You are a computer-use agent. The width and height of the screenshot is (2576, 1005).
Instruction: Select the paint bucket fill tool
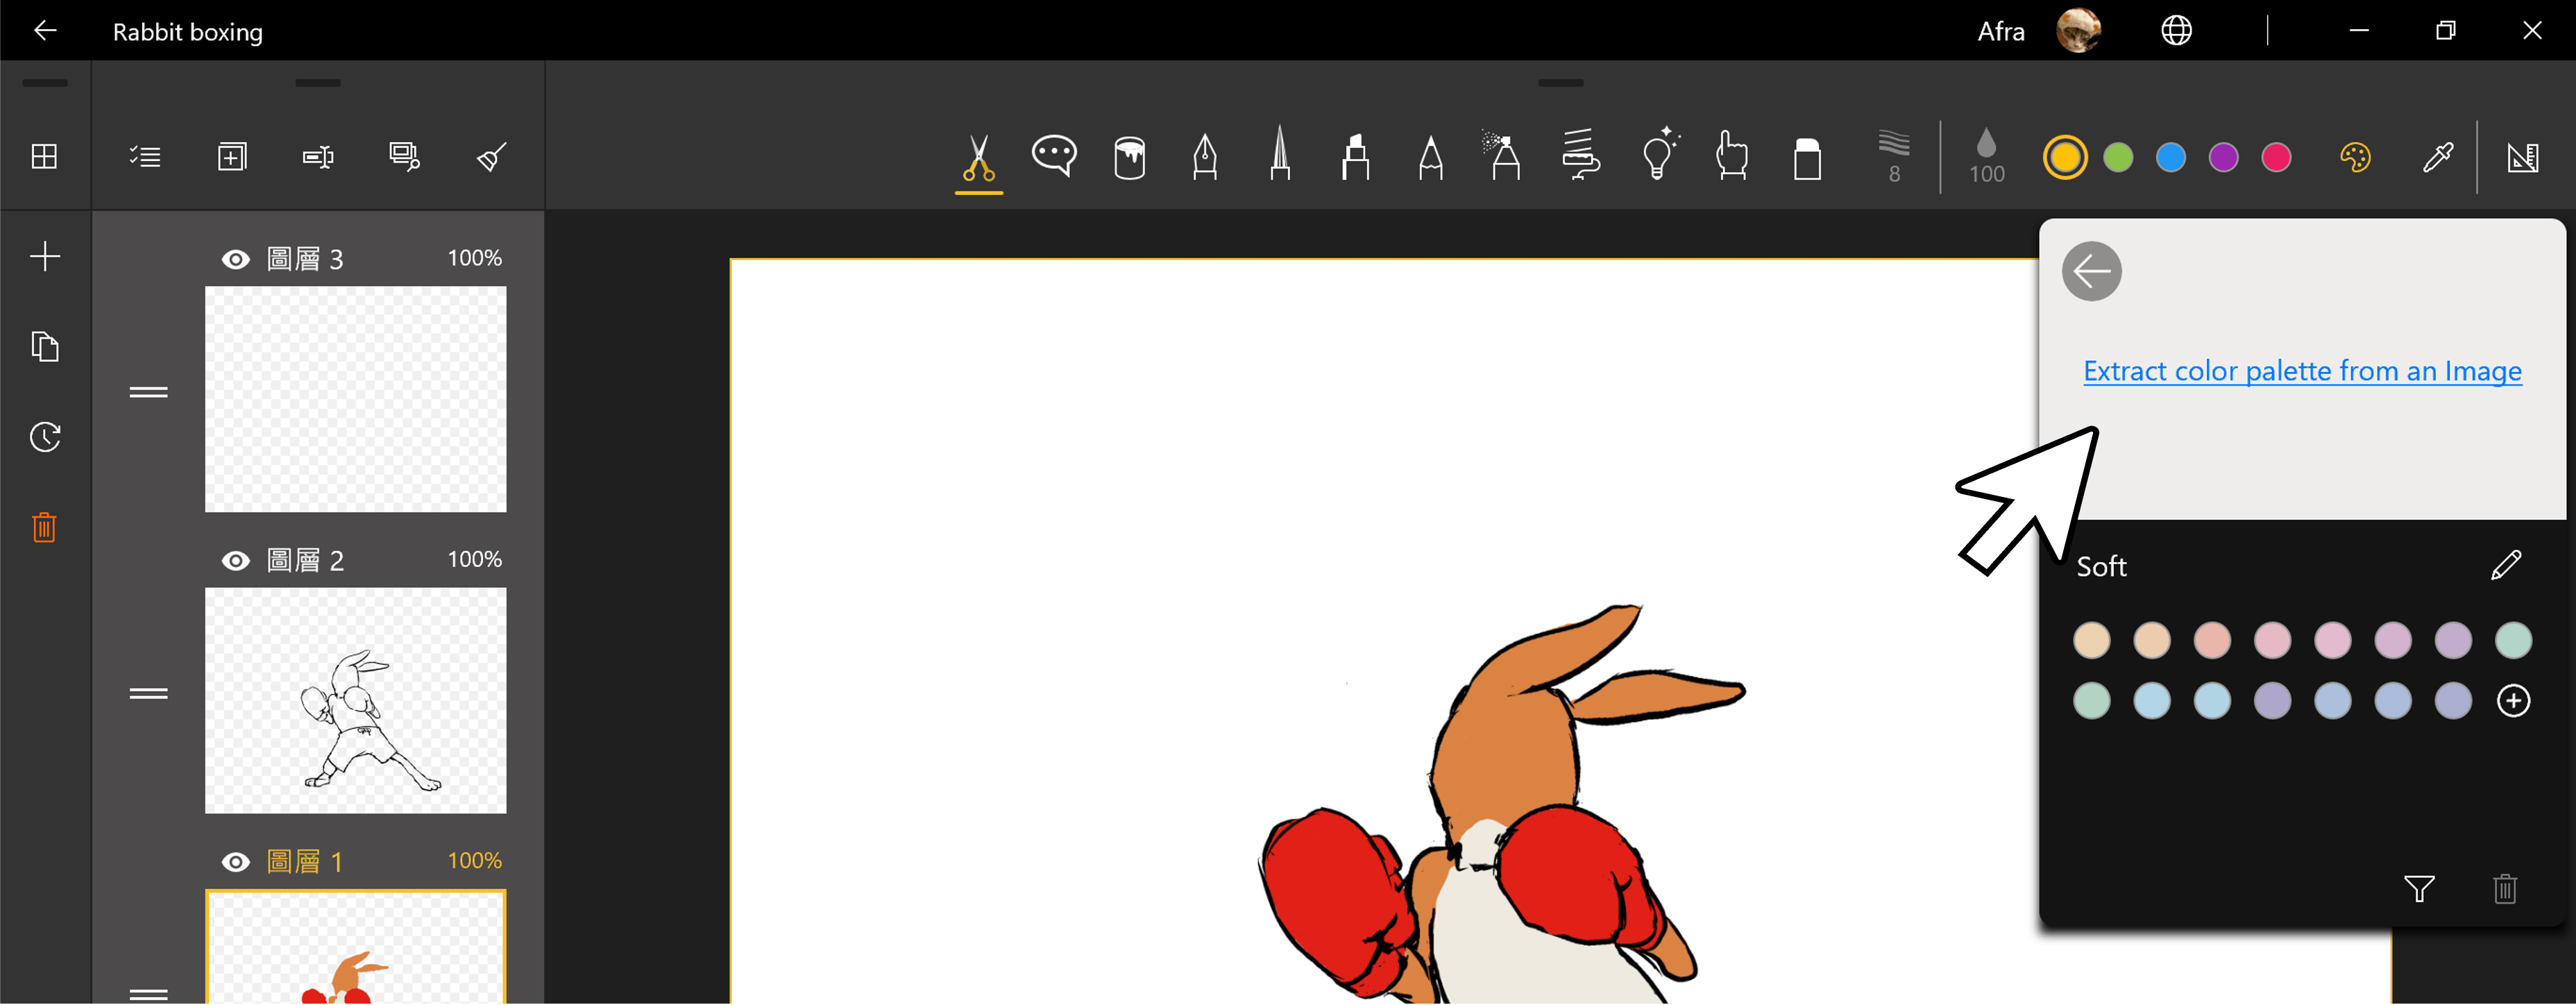tap(1129, 157)
